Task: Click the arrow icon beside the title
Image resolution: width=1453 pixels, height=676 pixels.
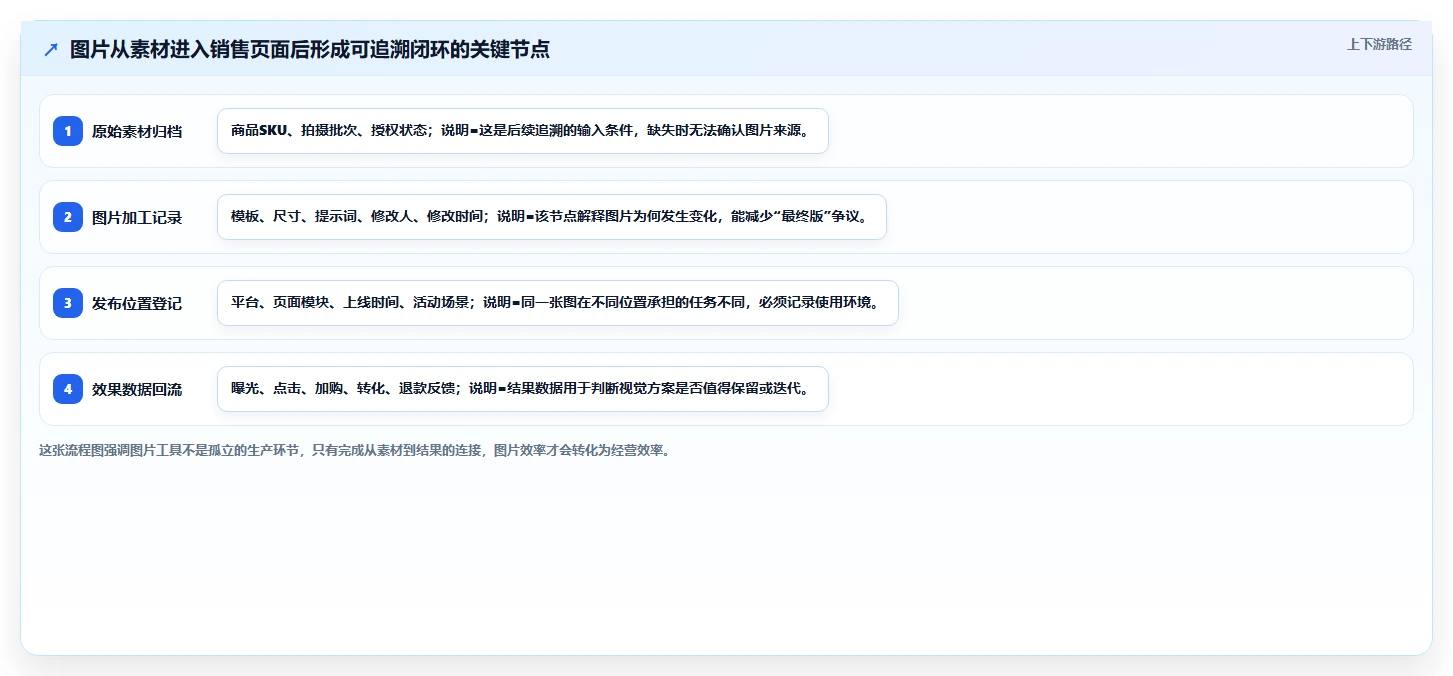Action: pos(51,49)
